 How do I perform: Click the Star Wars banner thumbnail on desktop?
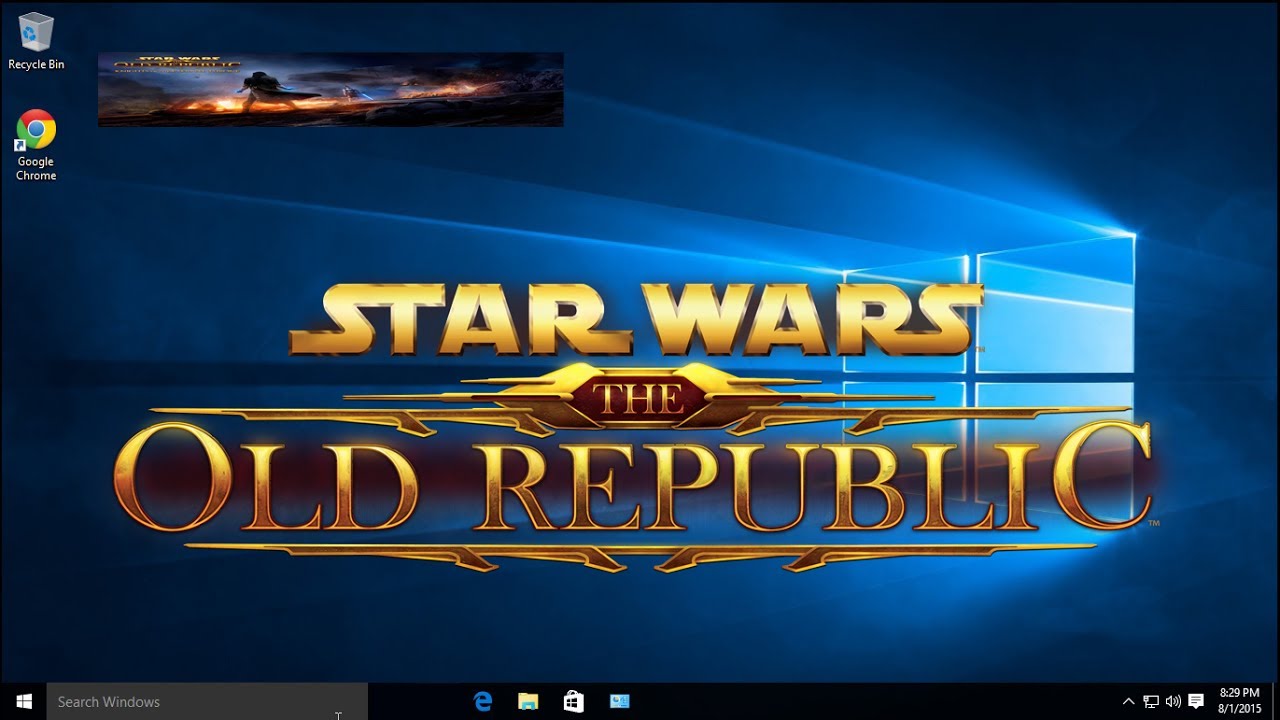330,89
